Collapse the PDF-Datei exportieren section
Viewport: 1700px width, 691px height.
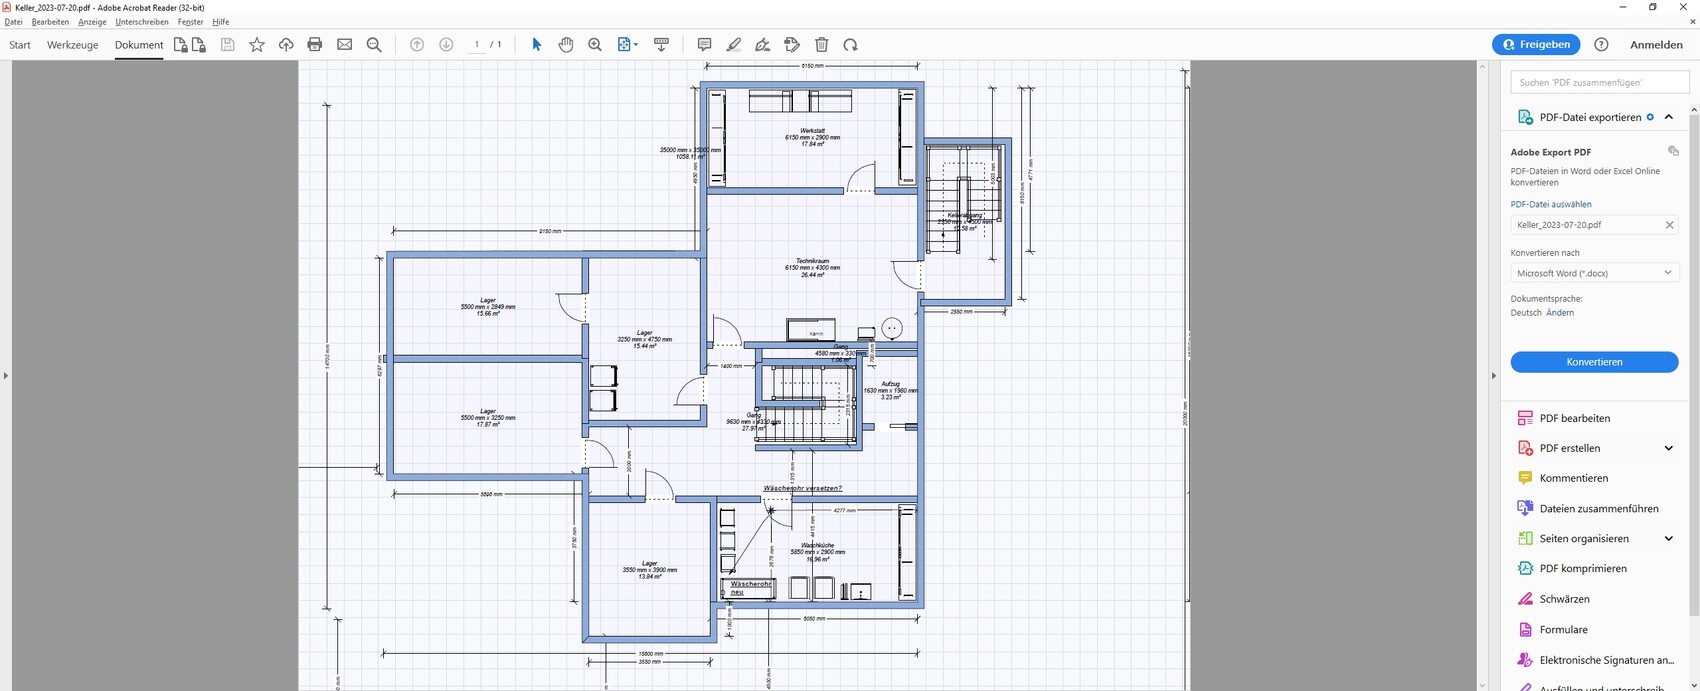coord(1668,117)
